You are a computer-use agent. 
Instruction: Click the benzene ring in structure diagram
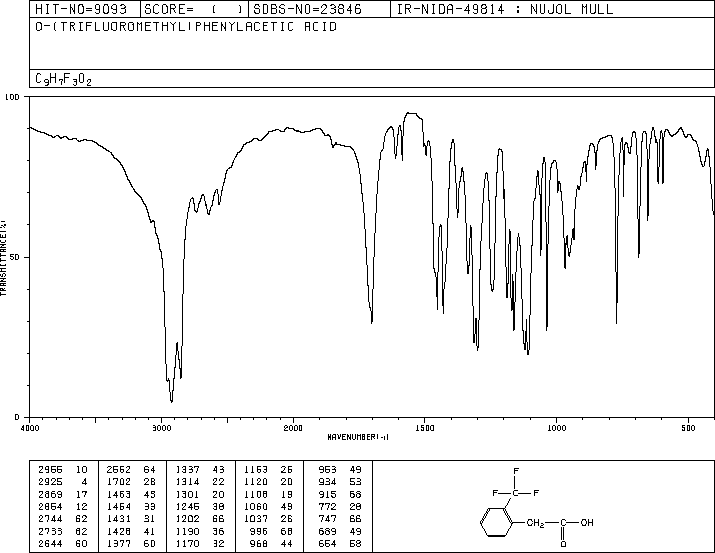pos(496,522)
